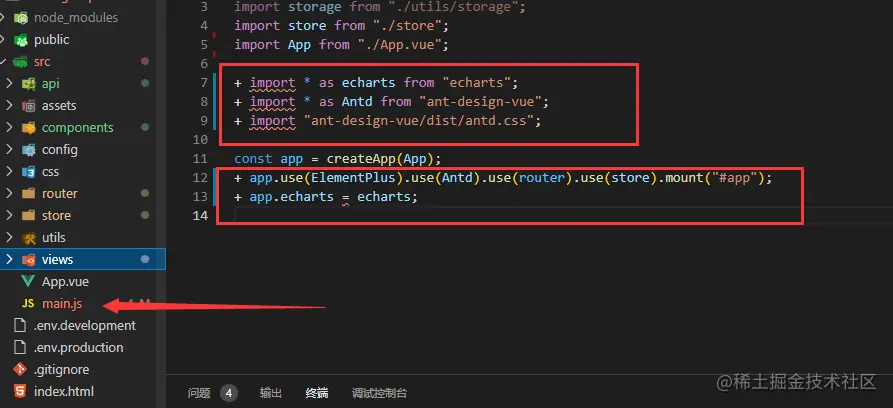Select the views folder name
The height and width of the screenshot is (408, 893).
click(58, 260)
